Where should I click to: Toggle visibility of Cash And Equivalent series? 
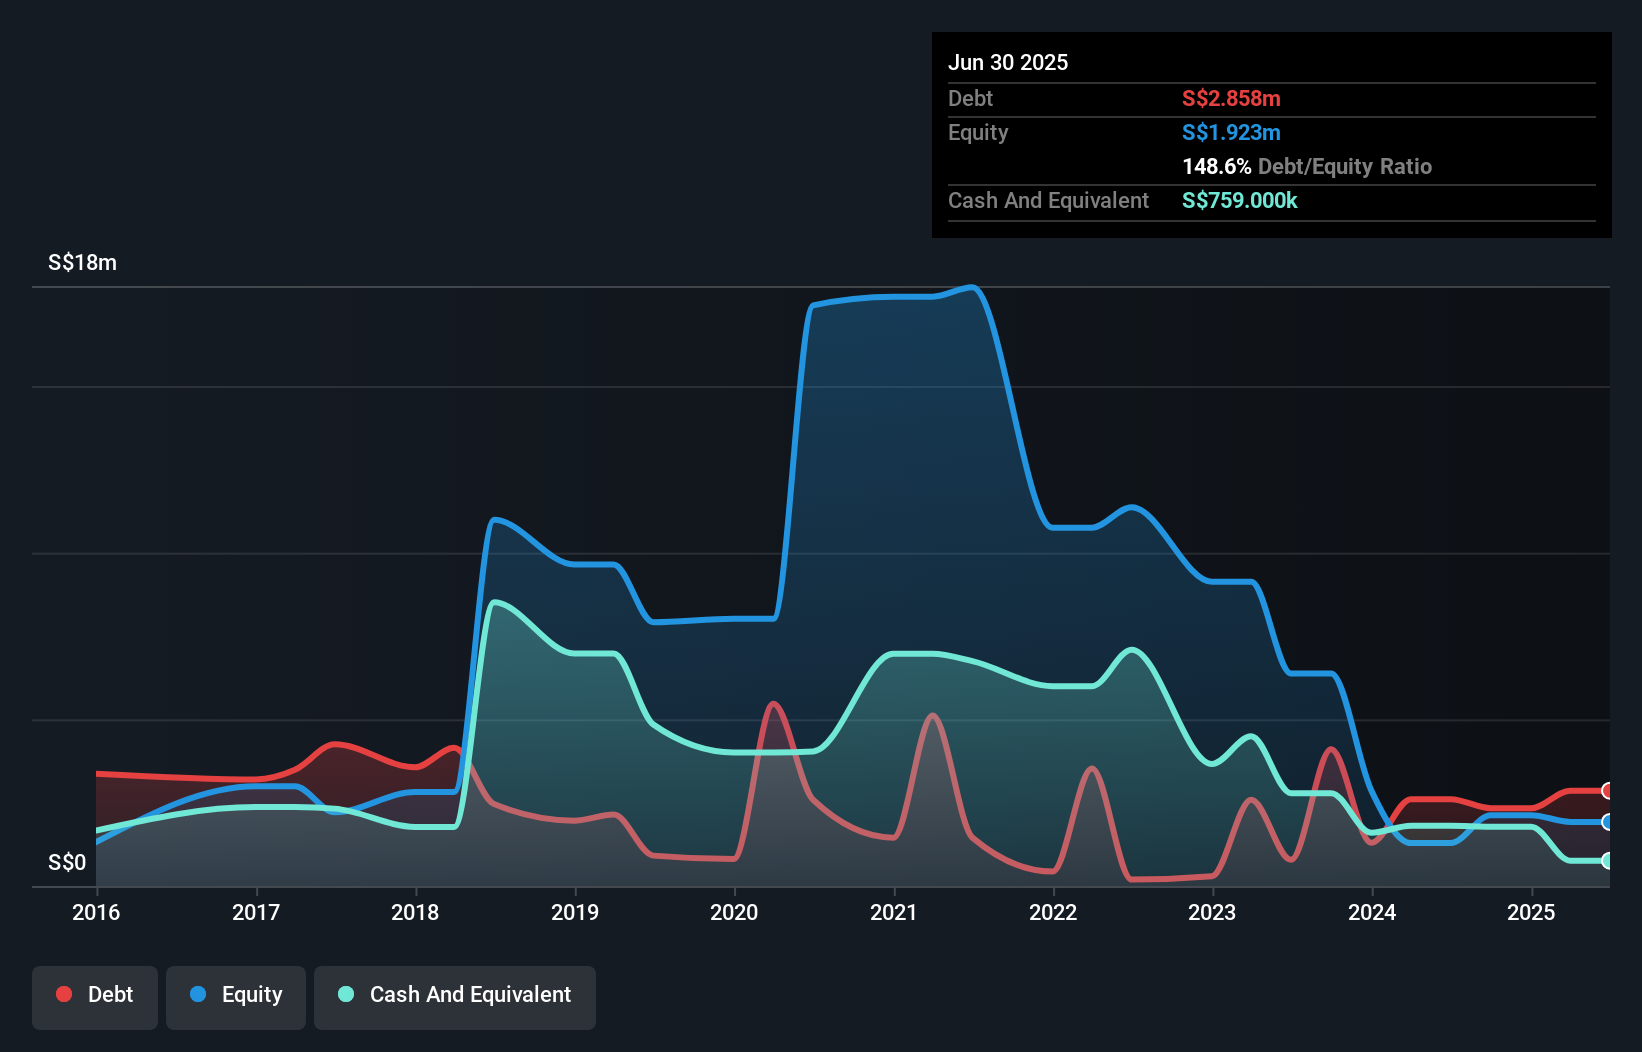coord(454,994)
